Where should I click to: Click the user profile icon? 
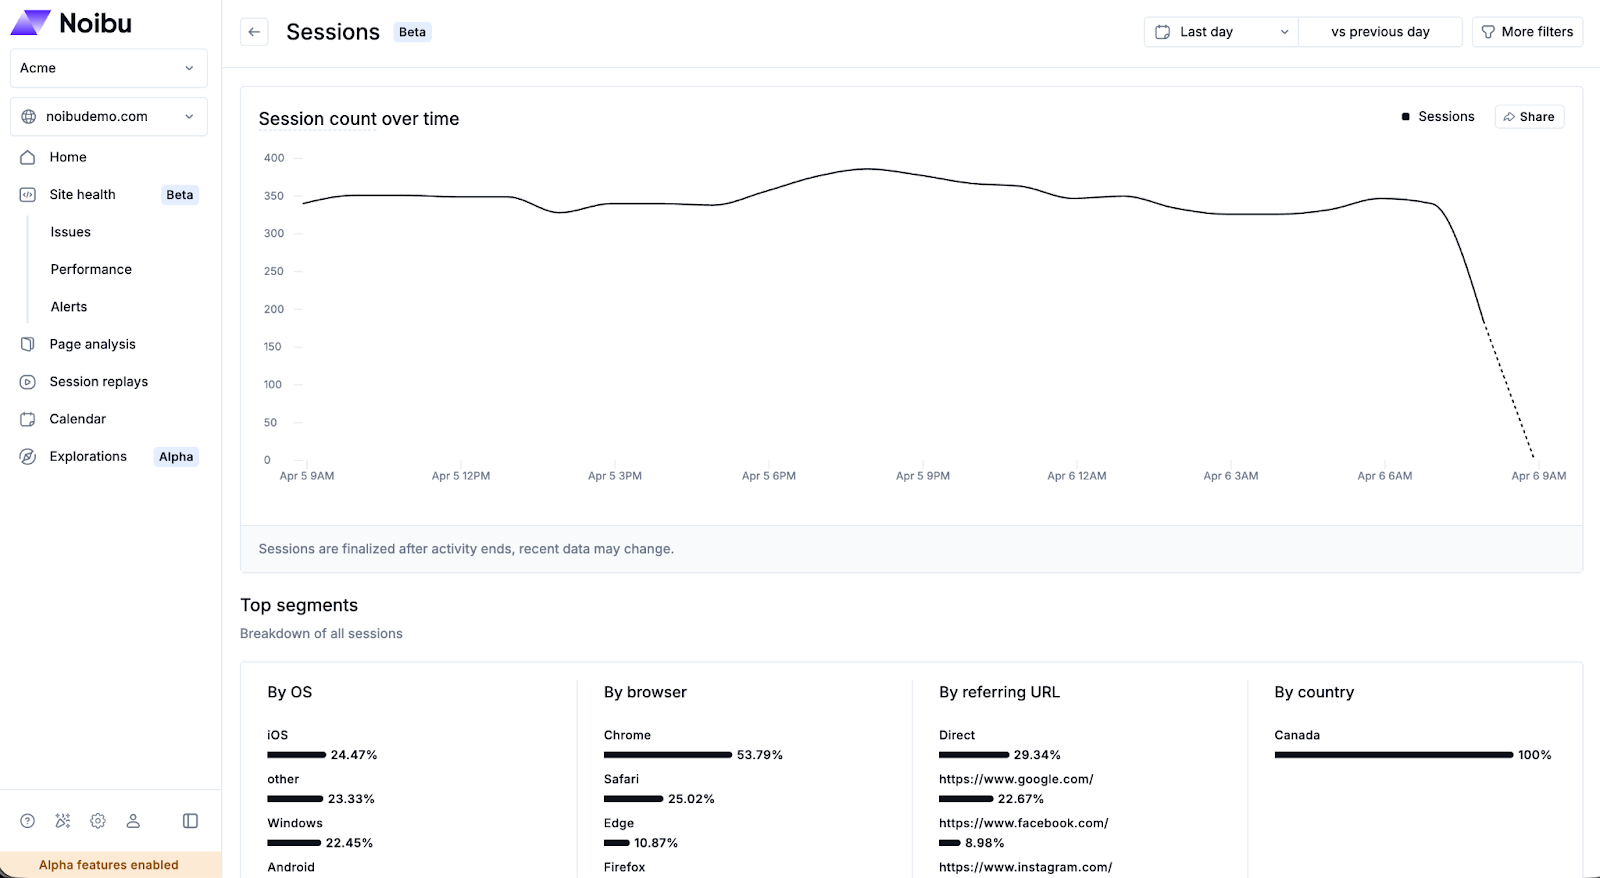(x=133, y=821)
